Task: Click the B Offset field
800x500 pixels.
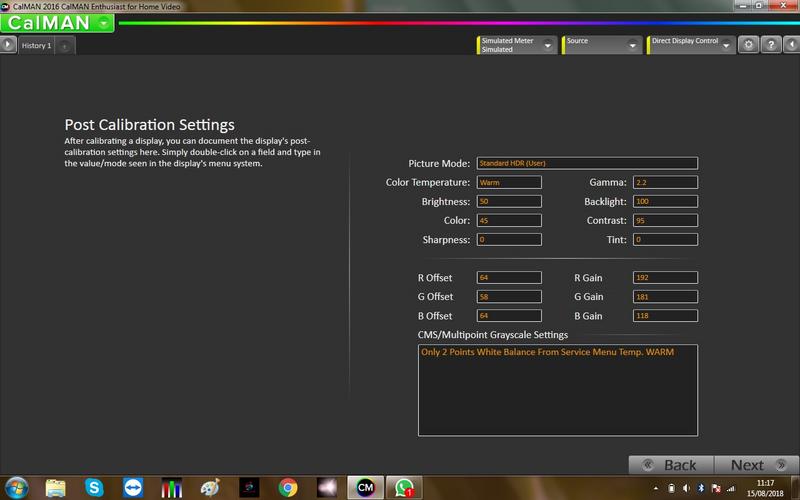Action: (x=509, y=316)
